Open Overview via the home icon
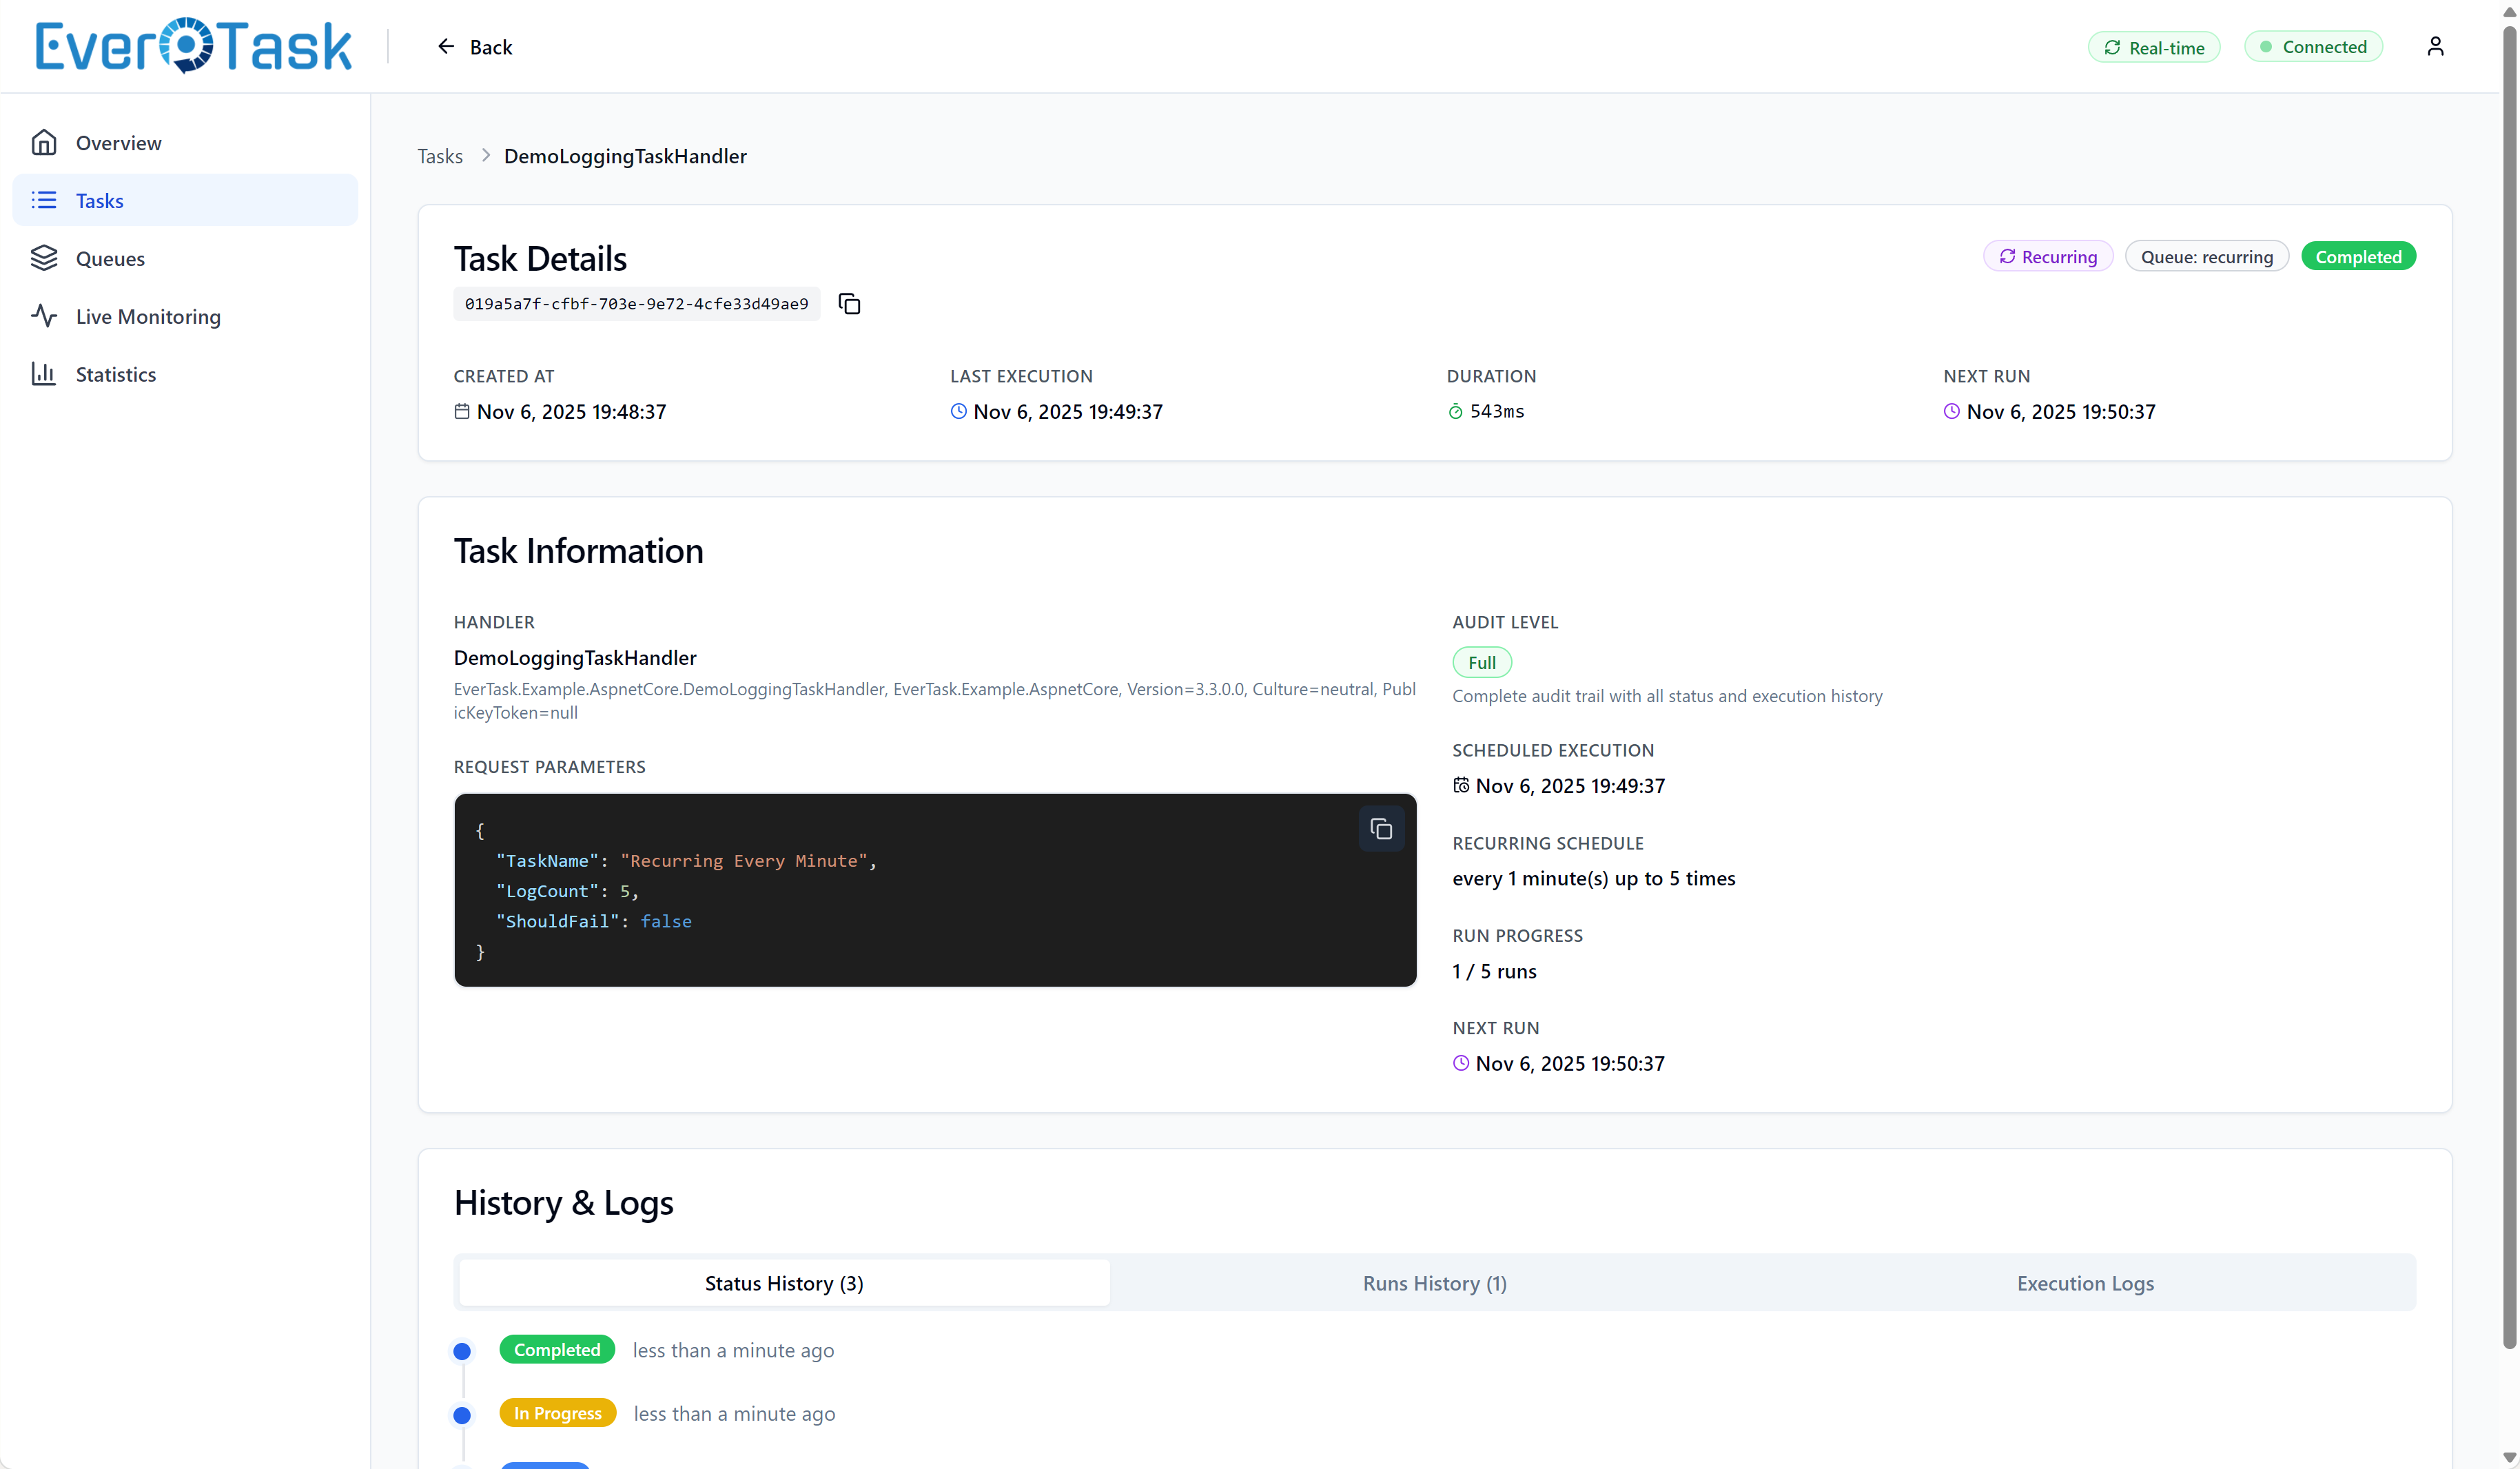Image resolution: width=2520 pixels, height=1469 pixels. click(44, 143)
